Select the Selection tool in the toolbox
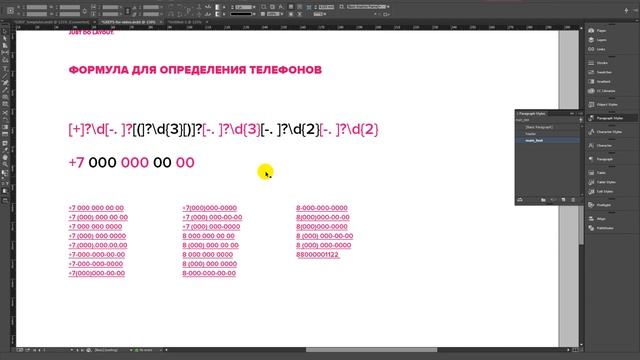The width and height of the screenshot is (640, 360). click(x=5, y=31)
